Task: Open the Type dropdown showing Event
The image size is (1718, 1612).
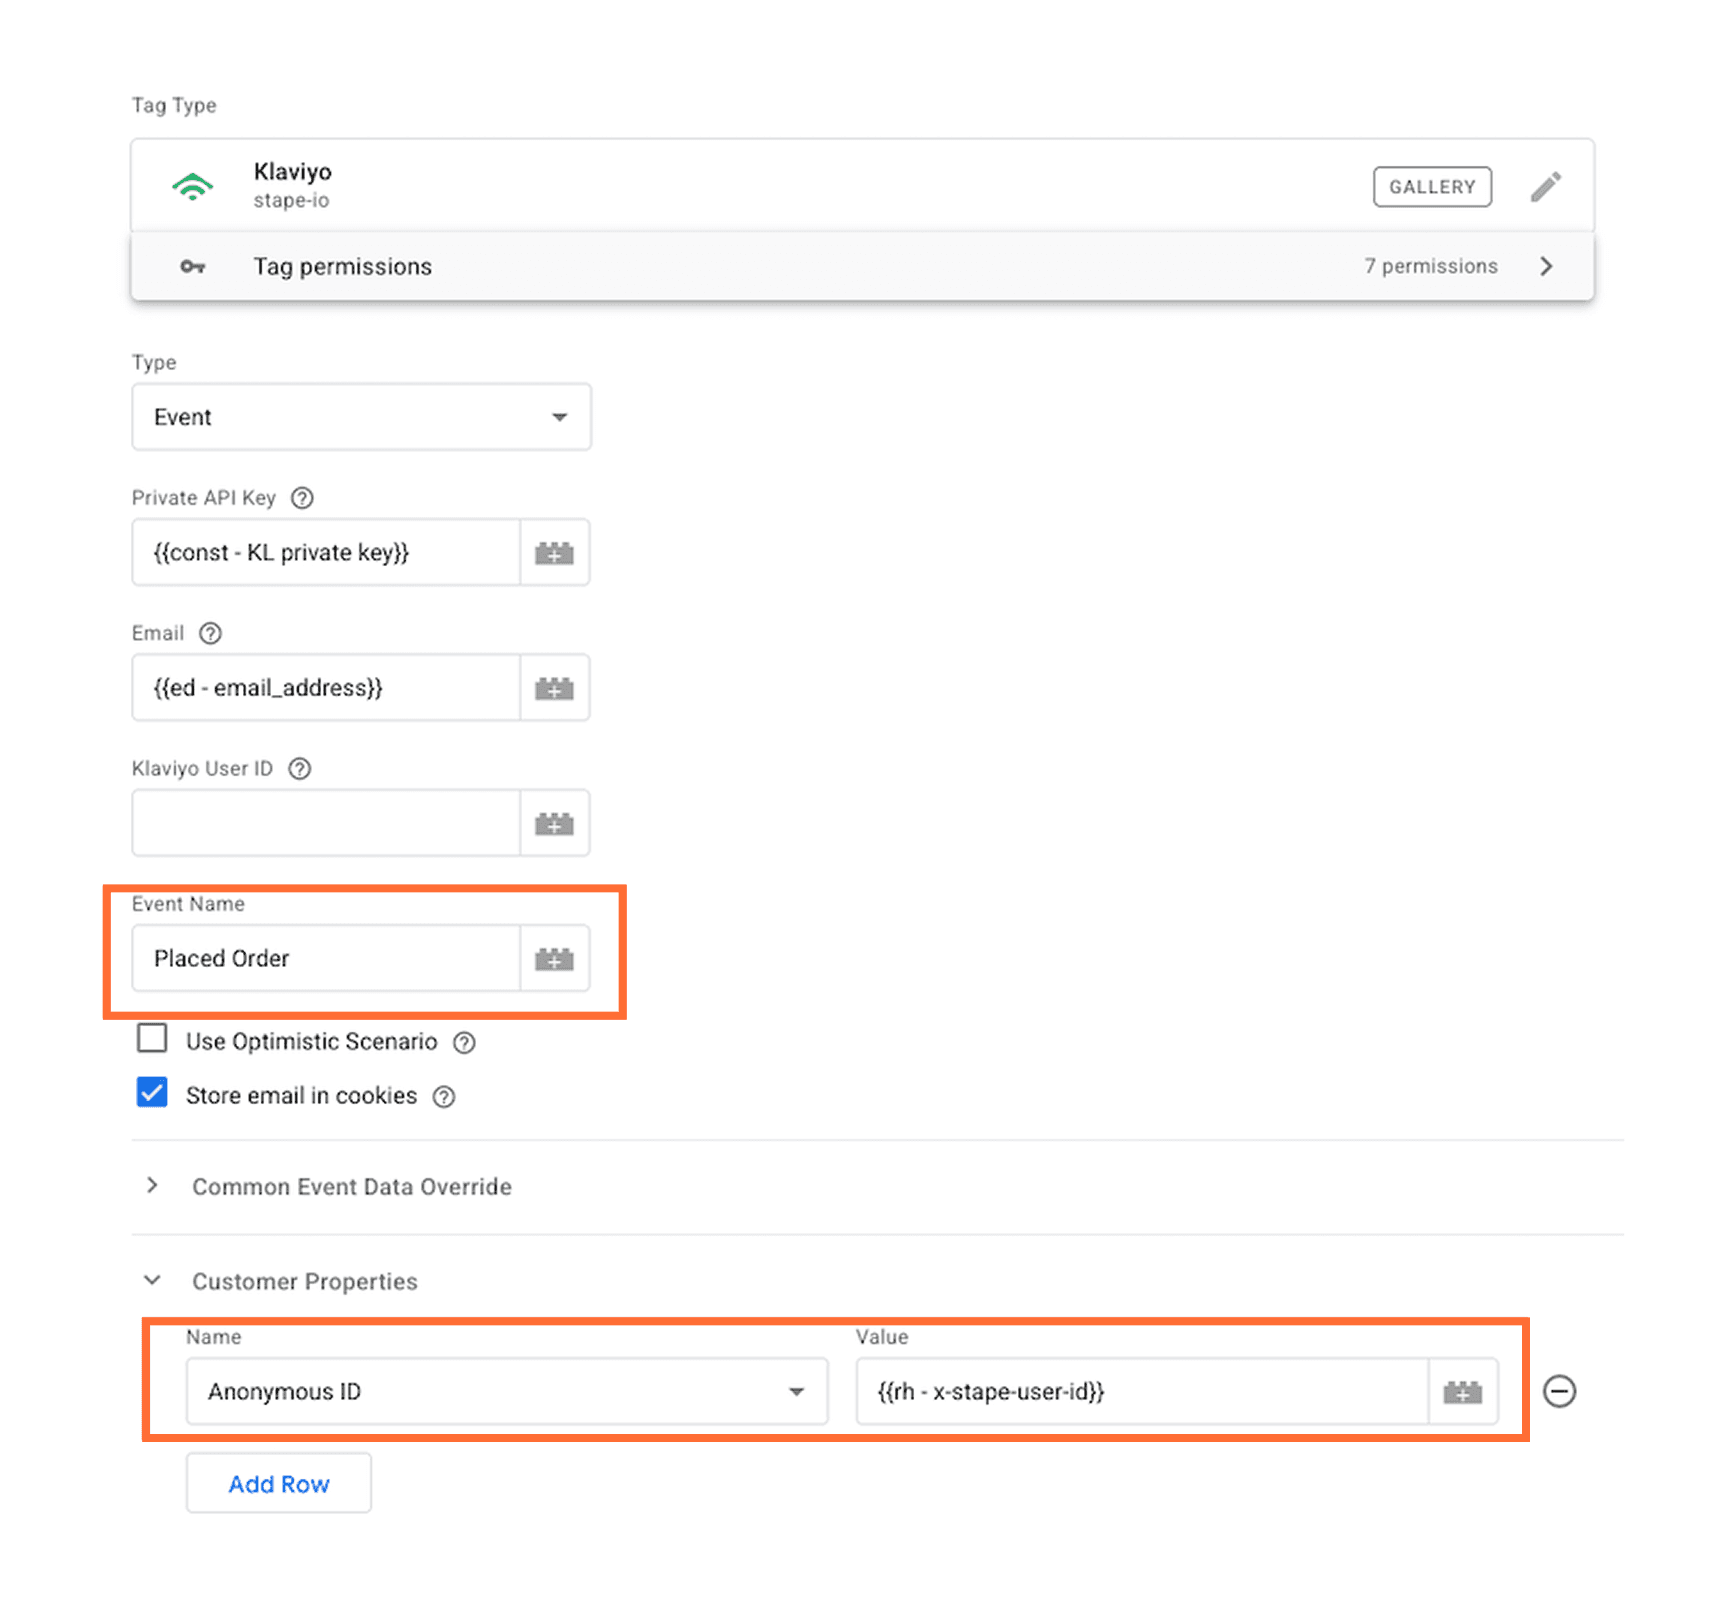Action: click(361, 417)
